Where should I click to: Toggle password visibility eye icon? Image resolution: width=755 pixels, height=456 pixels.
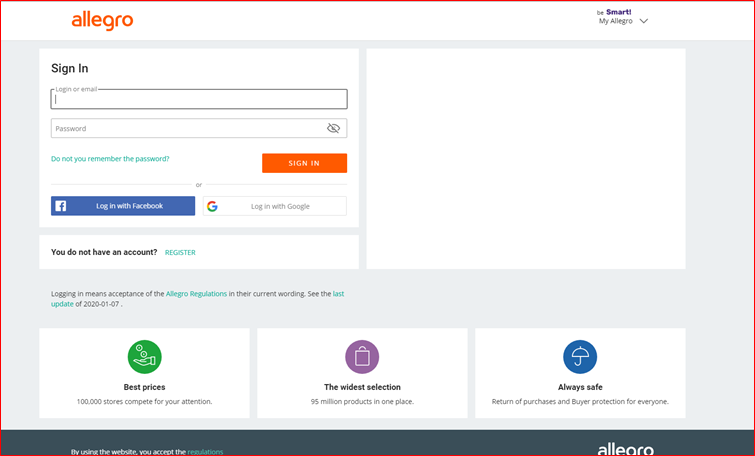pyautogui.click(x=333, y=128)
